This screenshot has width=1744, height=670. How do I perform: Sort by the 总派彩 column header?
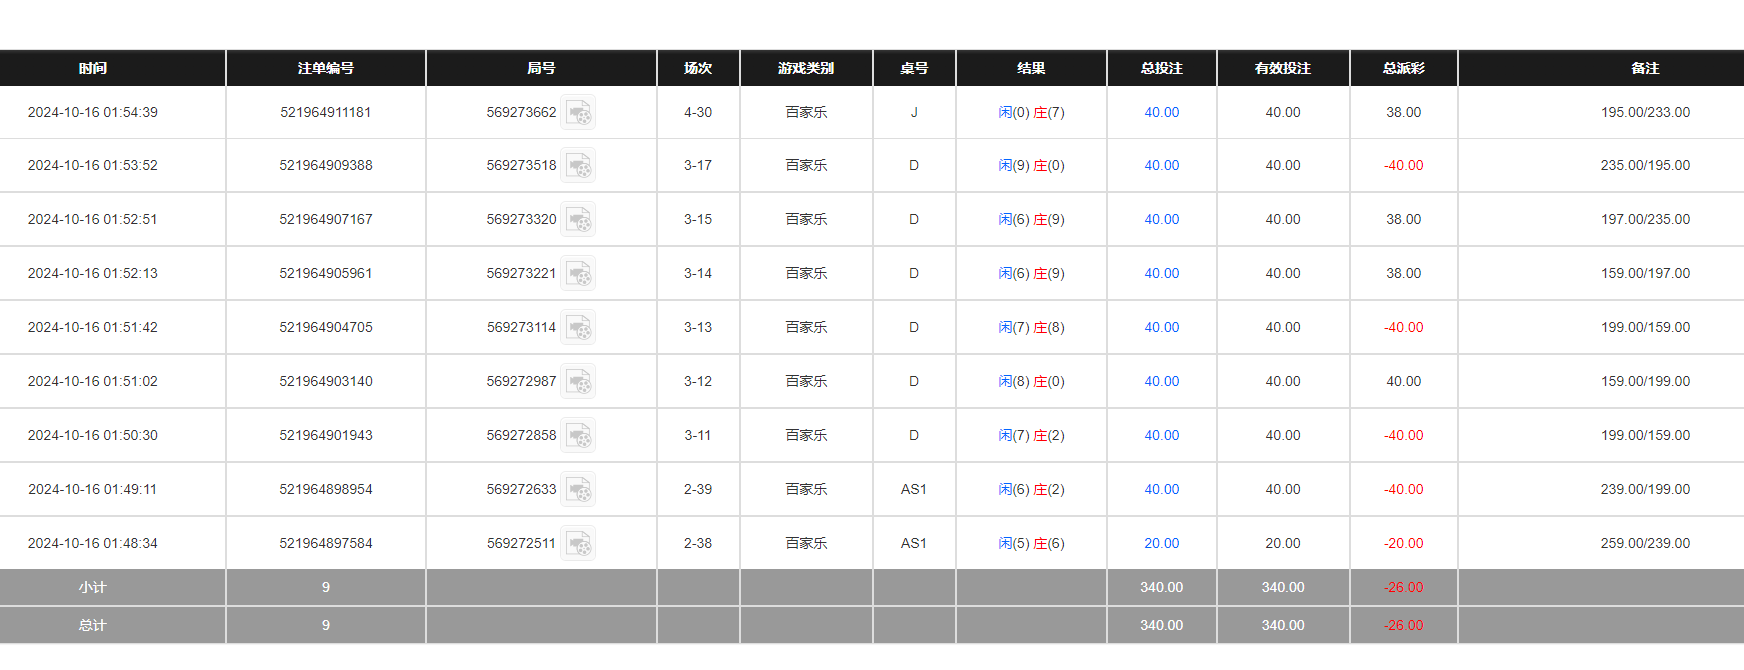[1404, 68]
